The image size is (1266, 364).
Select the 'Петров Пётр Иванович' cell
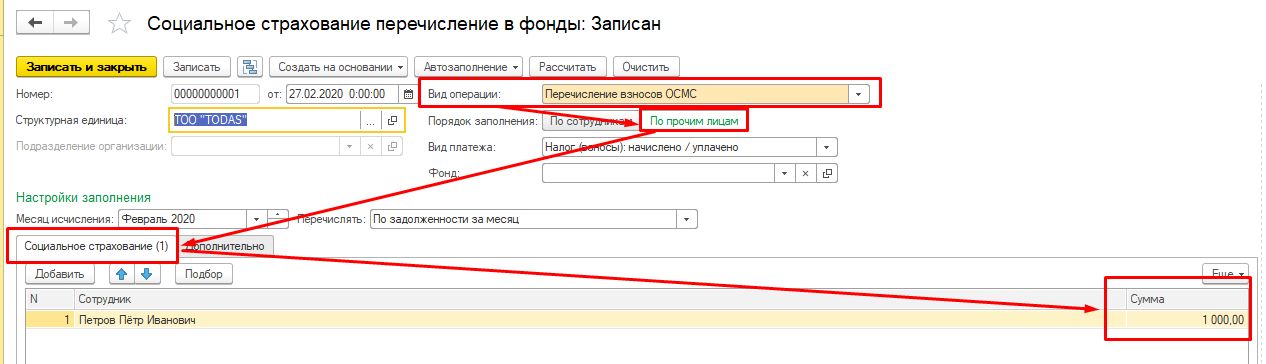600,320
